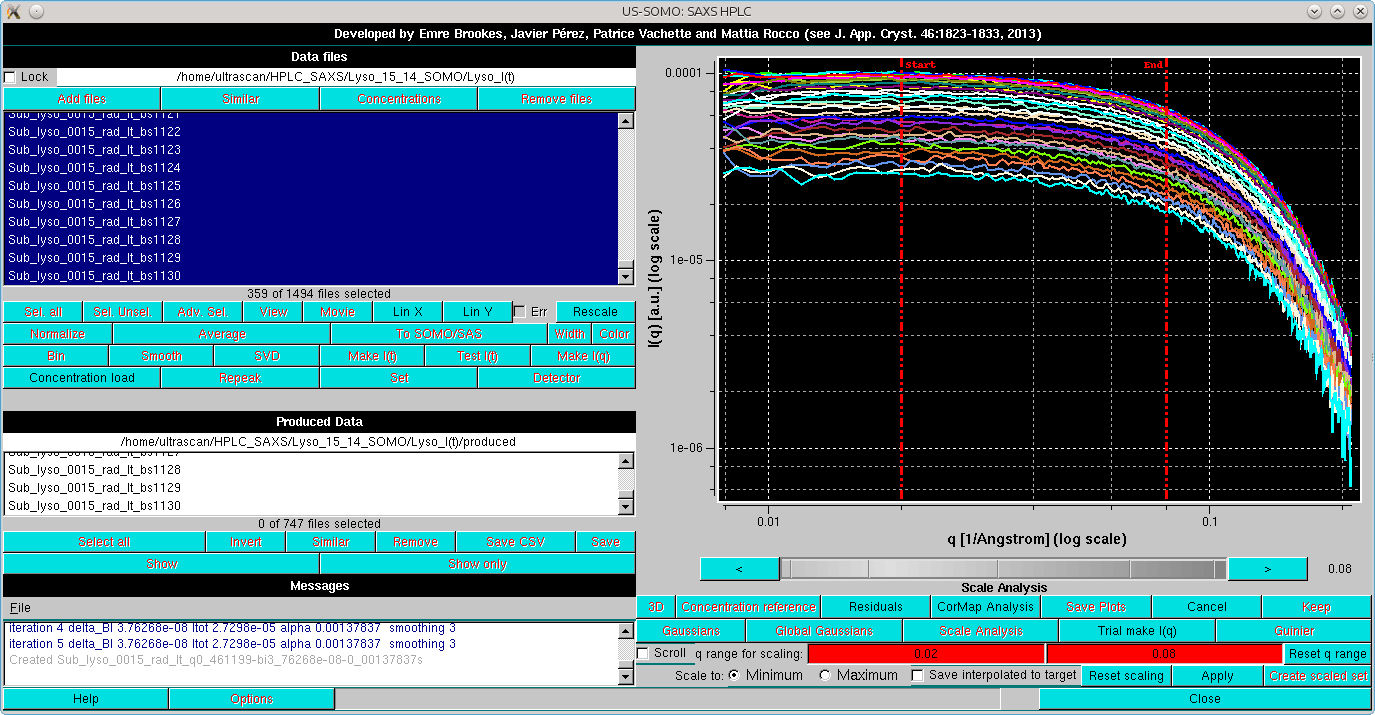Run CorMap Analysis

[x=985, y=606]
